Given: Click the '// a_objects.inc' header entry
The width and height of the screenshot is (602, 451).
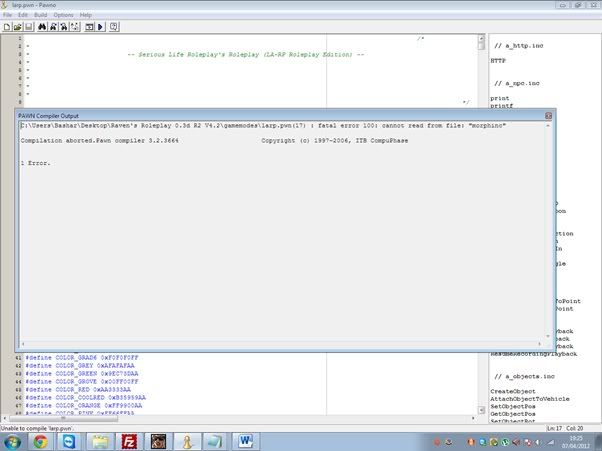Looking at the screenshot, I should (524, 377).
